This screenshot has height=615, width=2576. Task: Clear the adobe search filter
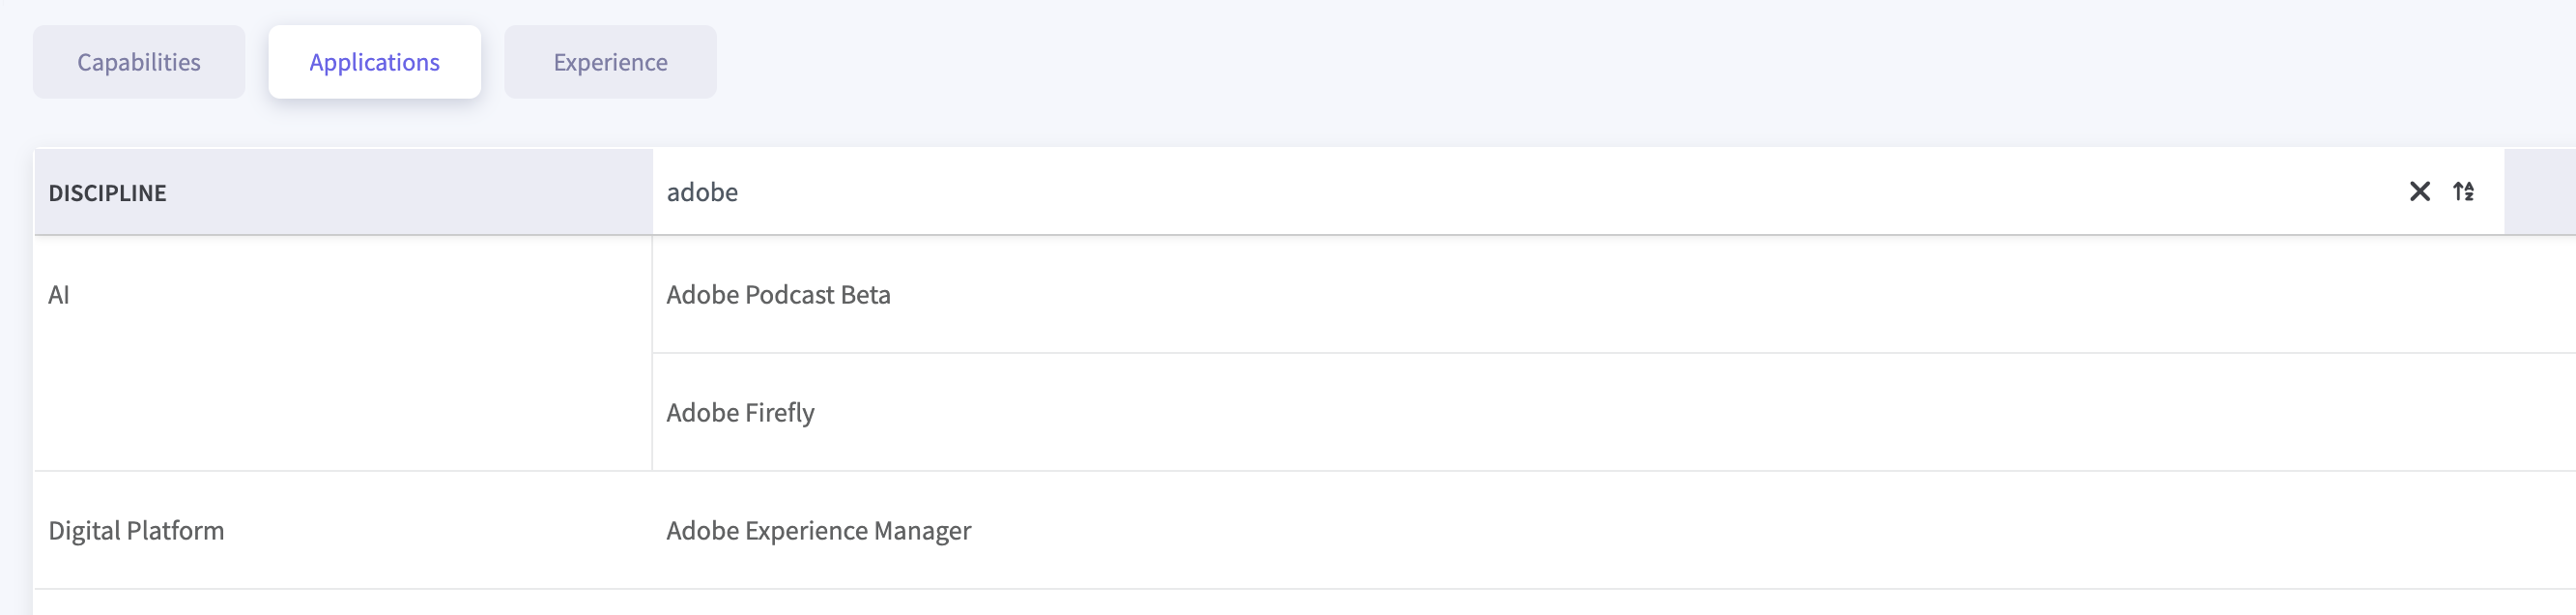click(x=2419, y=191)
